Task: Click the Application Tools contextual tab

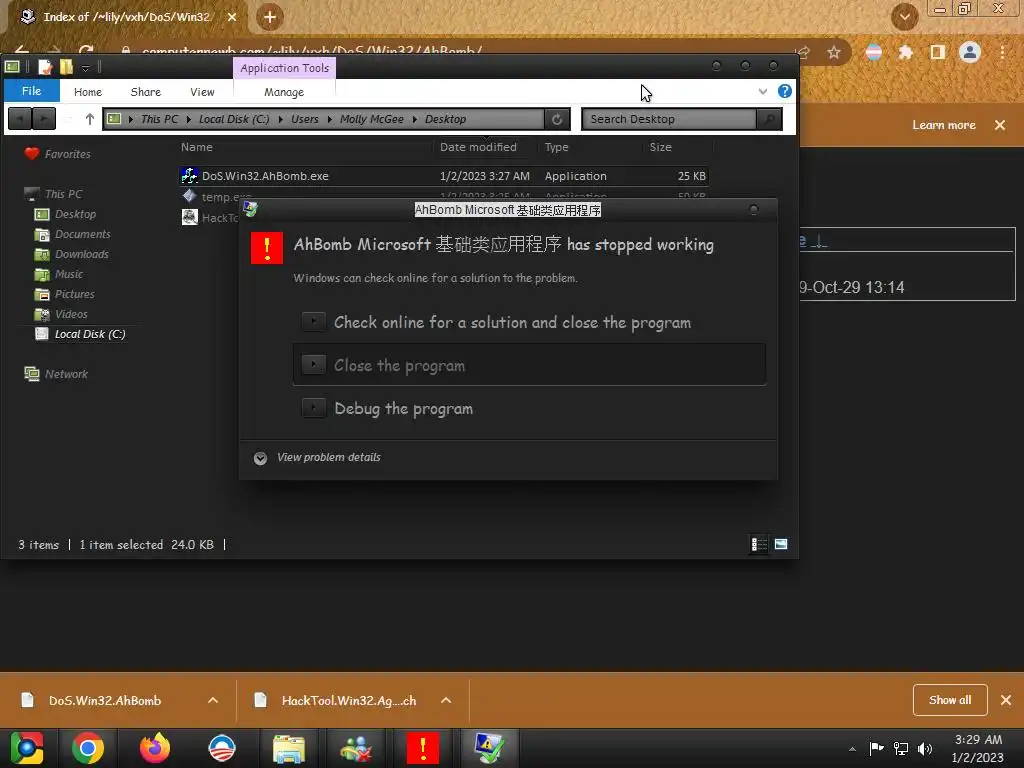Action: point(284,68)
